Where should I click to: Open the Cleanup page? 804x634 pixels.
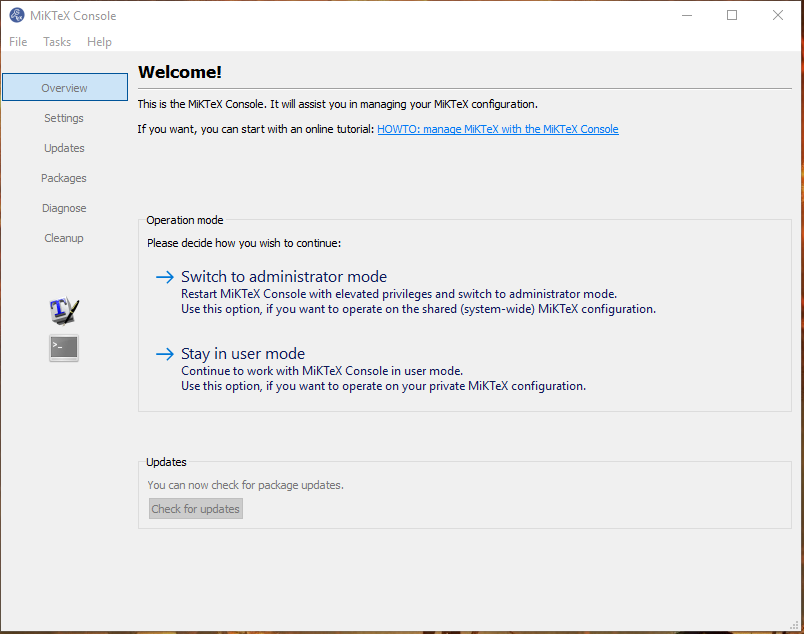pos(64,238)
